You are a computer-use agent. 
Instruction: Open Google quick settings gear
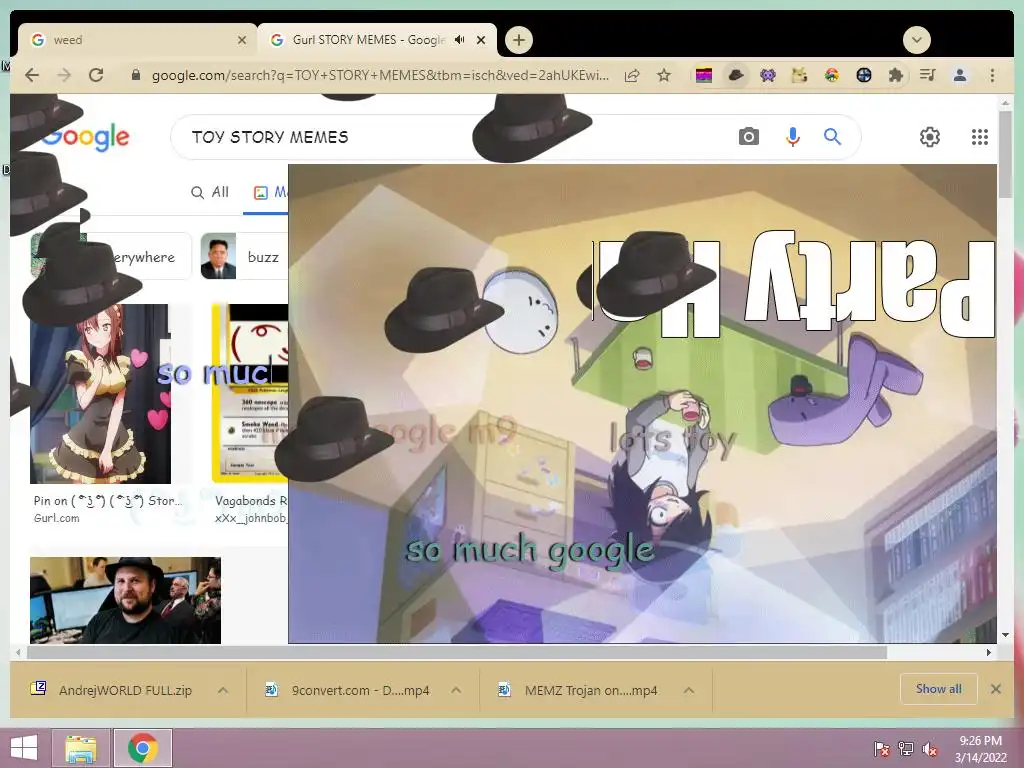pos(929,136)
